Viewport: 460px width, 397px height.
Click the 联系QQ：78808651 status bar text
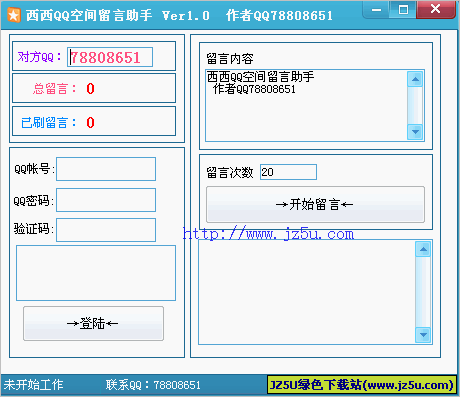(x=153, y=385)
